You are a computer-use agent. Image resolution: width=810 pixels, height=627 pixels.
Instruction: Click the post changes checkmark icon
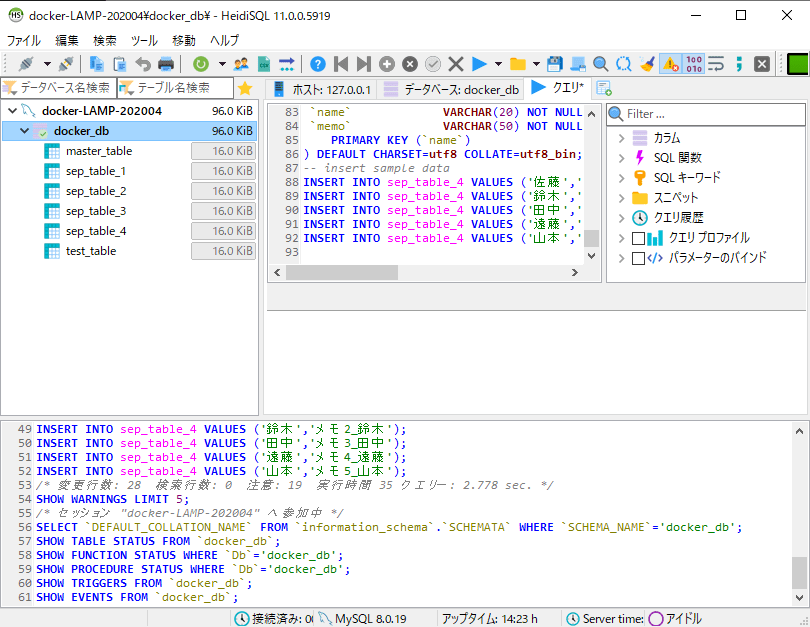click(x=433, y=64)
